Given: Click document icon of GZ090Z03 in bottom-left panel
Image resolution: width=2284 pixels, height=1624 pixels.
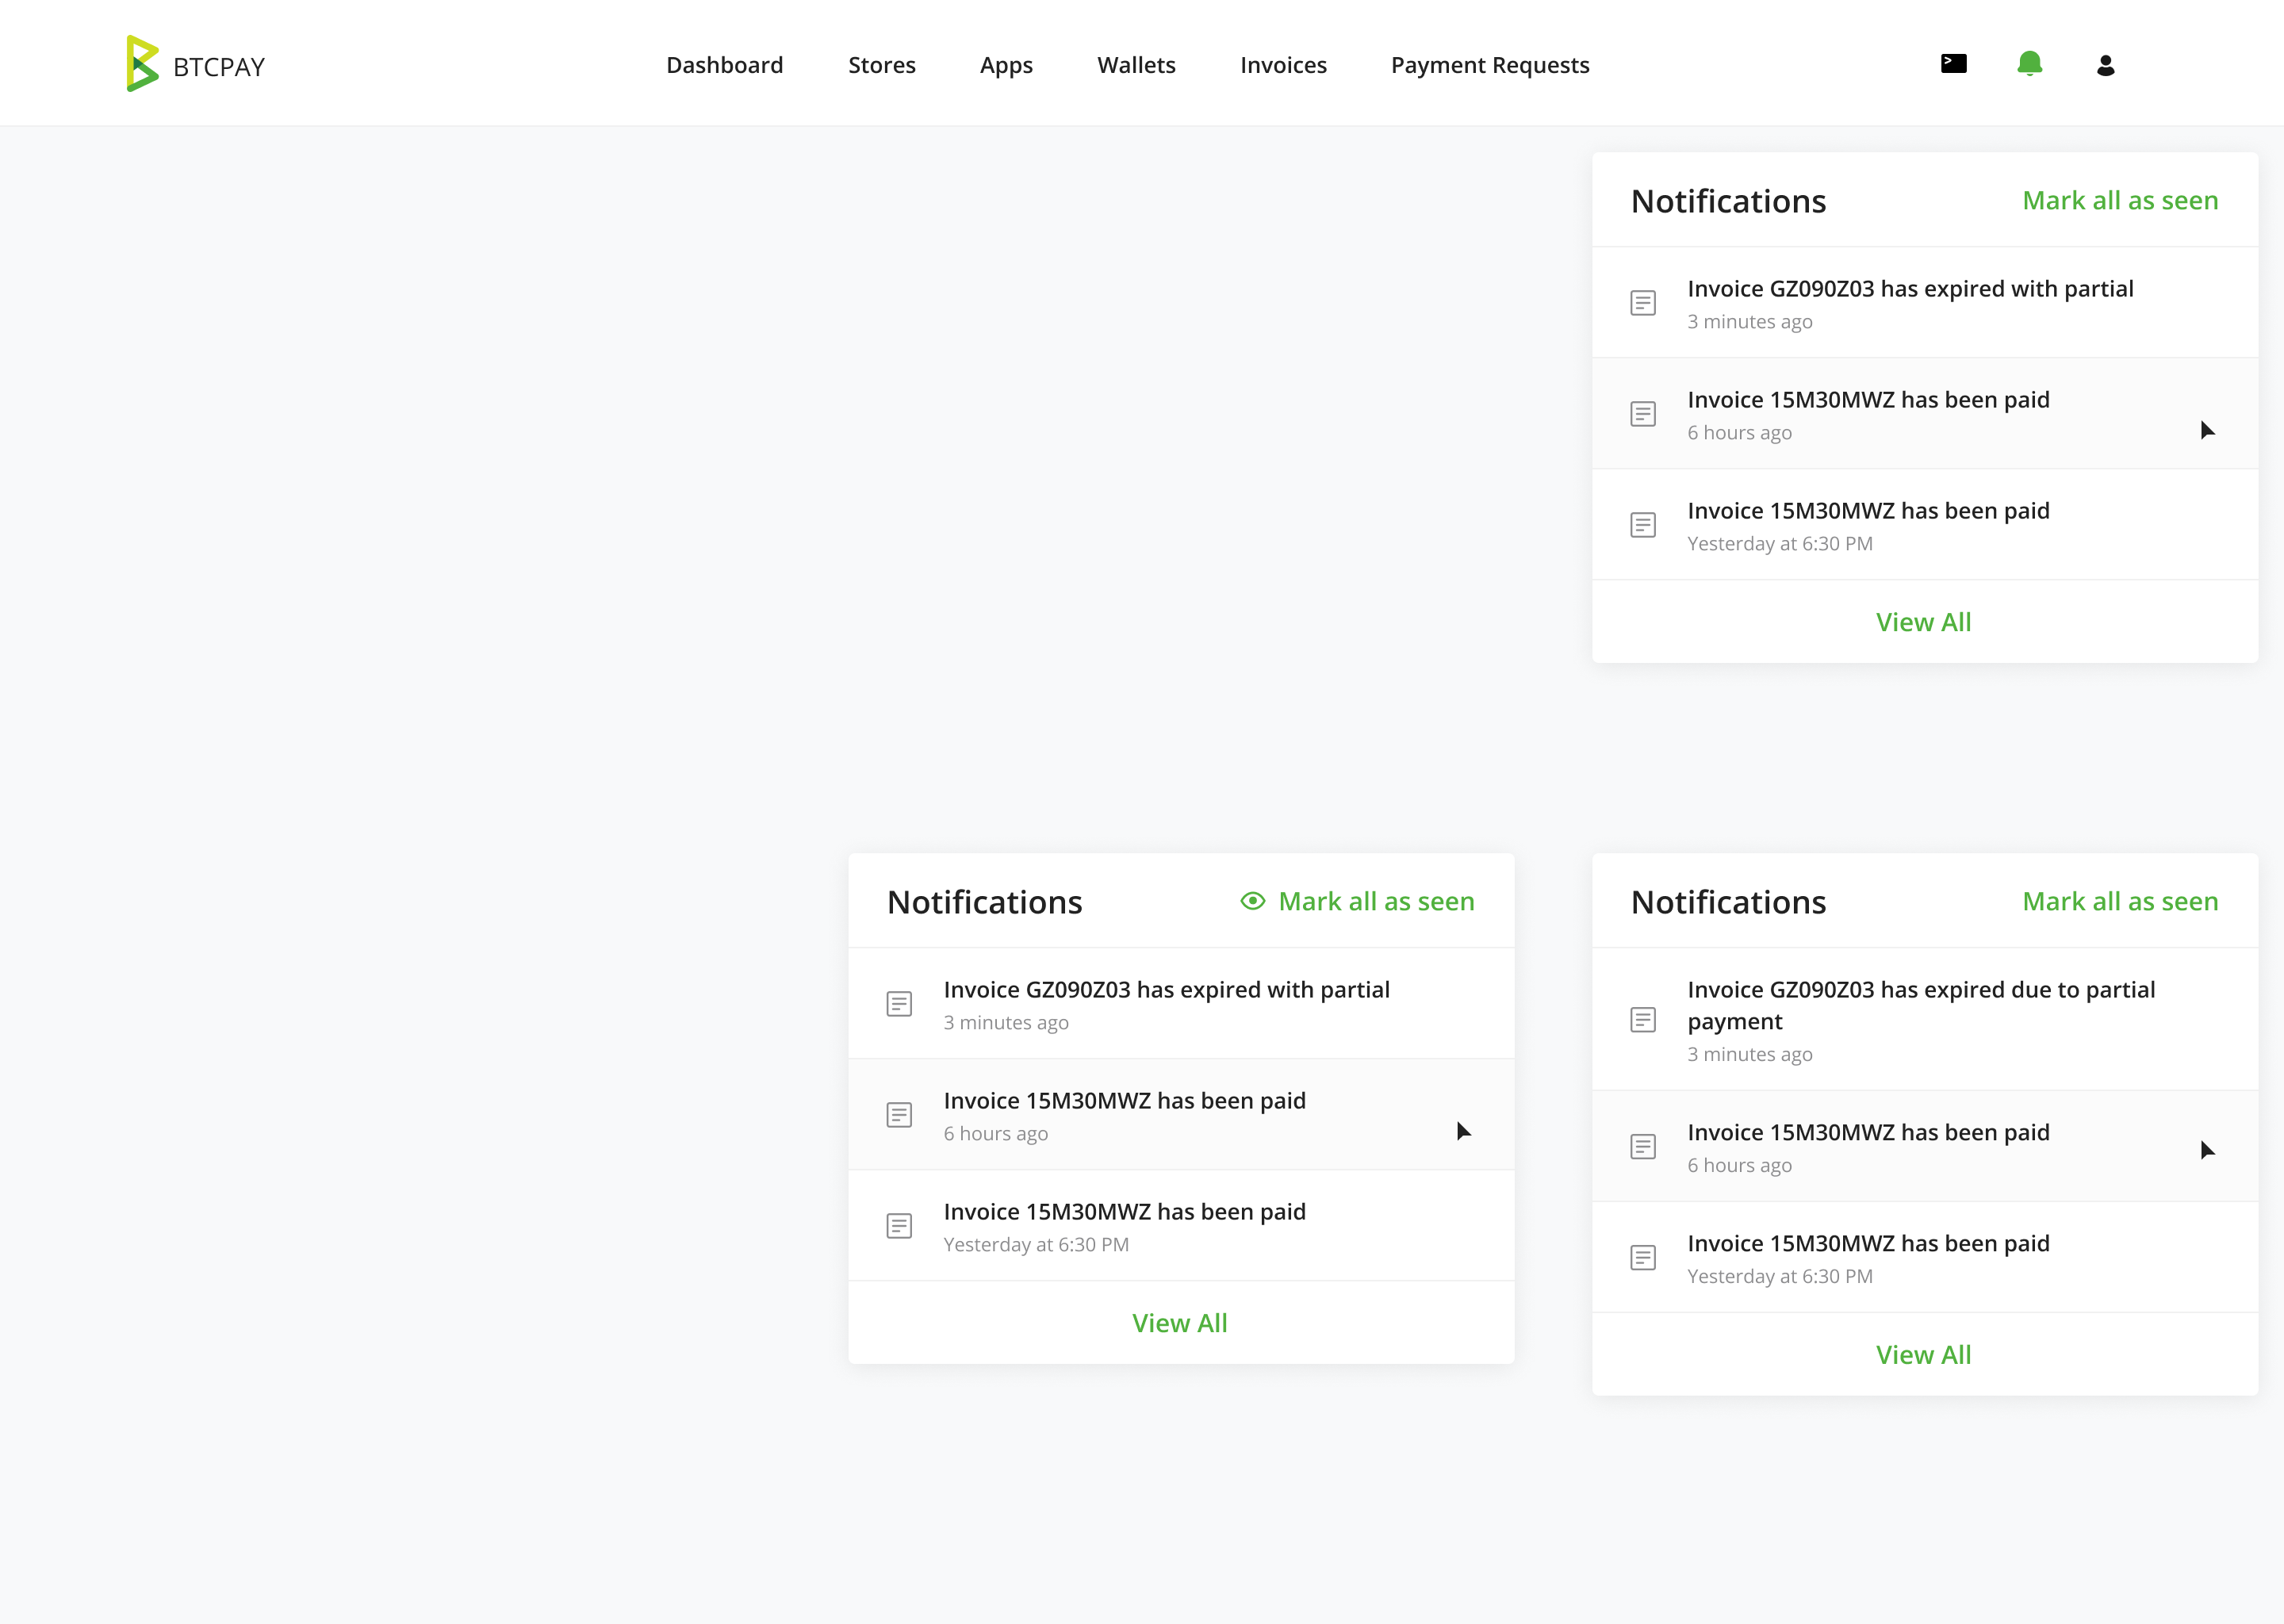Looking at the screenshot, I should click(899, 1004).
